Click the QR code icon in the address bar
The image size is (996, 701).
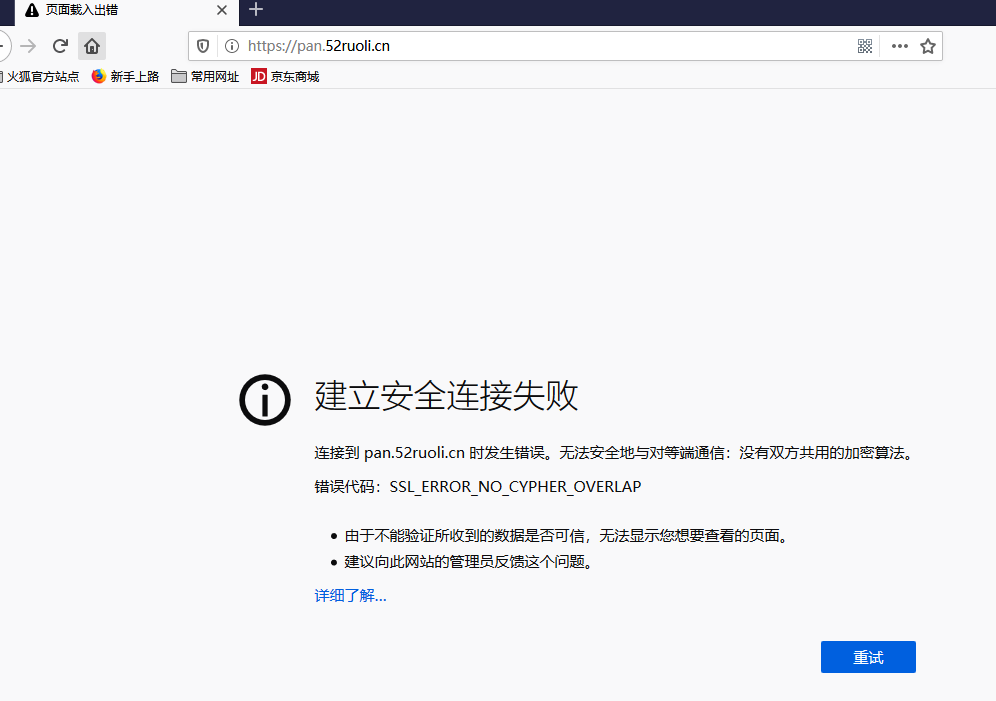pos(864,45)
